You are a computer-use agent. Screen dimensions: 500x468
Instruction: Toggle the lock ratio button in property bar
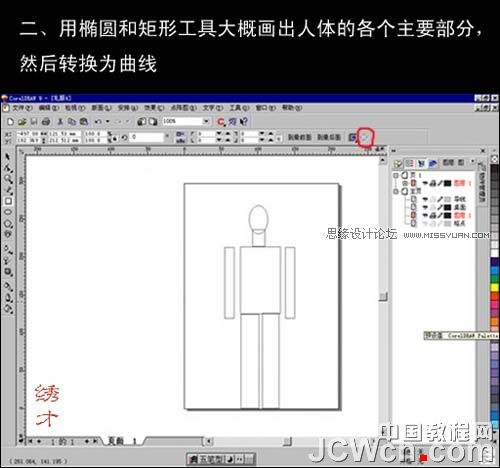point(114,137)
